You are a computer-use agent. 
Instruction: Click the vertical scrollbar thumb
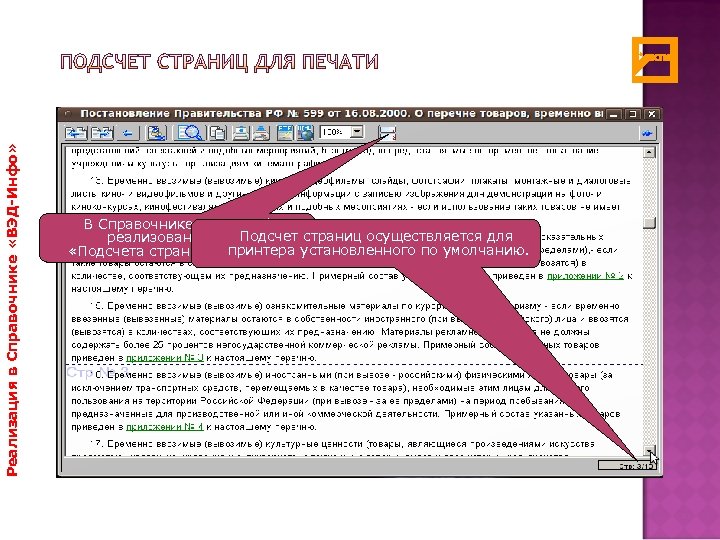[649, 223]
